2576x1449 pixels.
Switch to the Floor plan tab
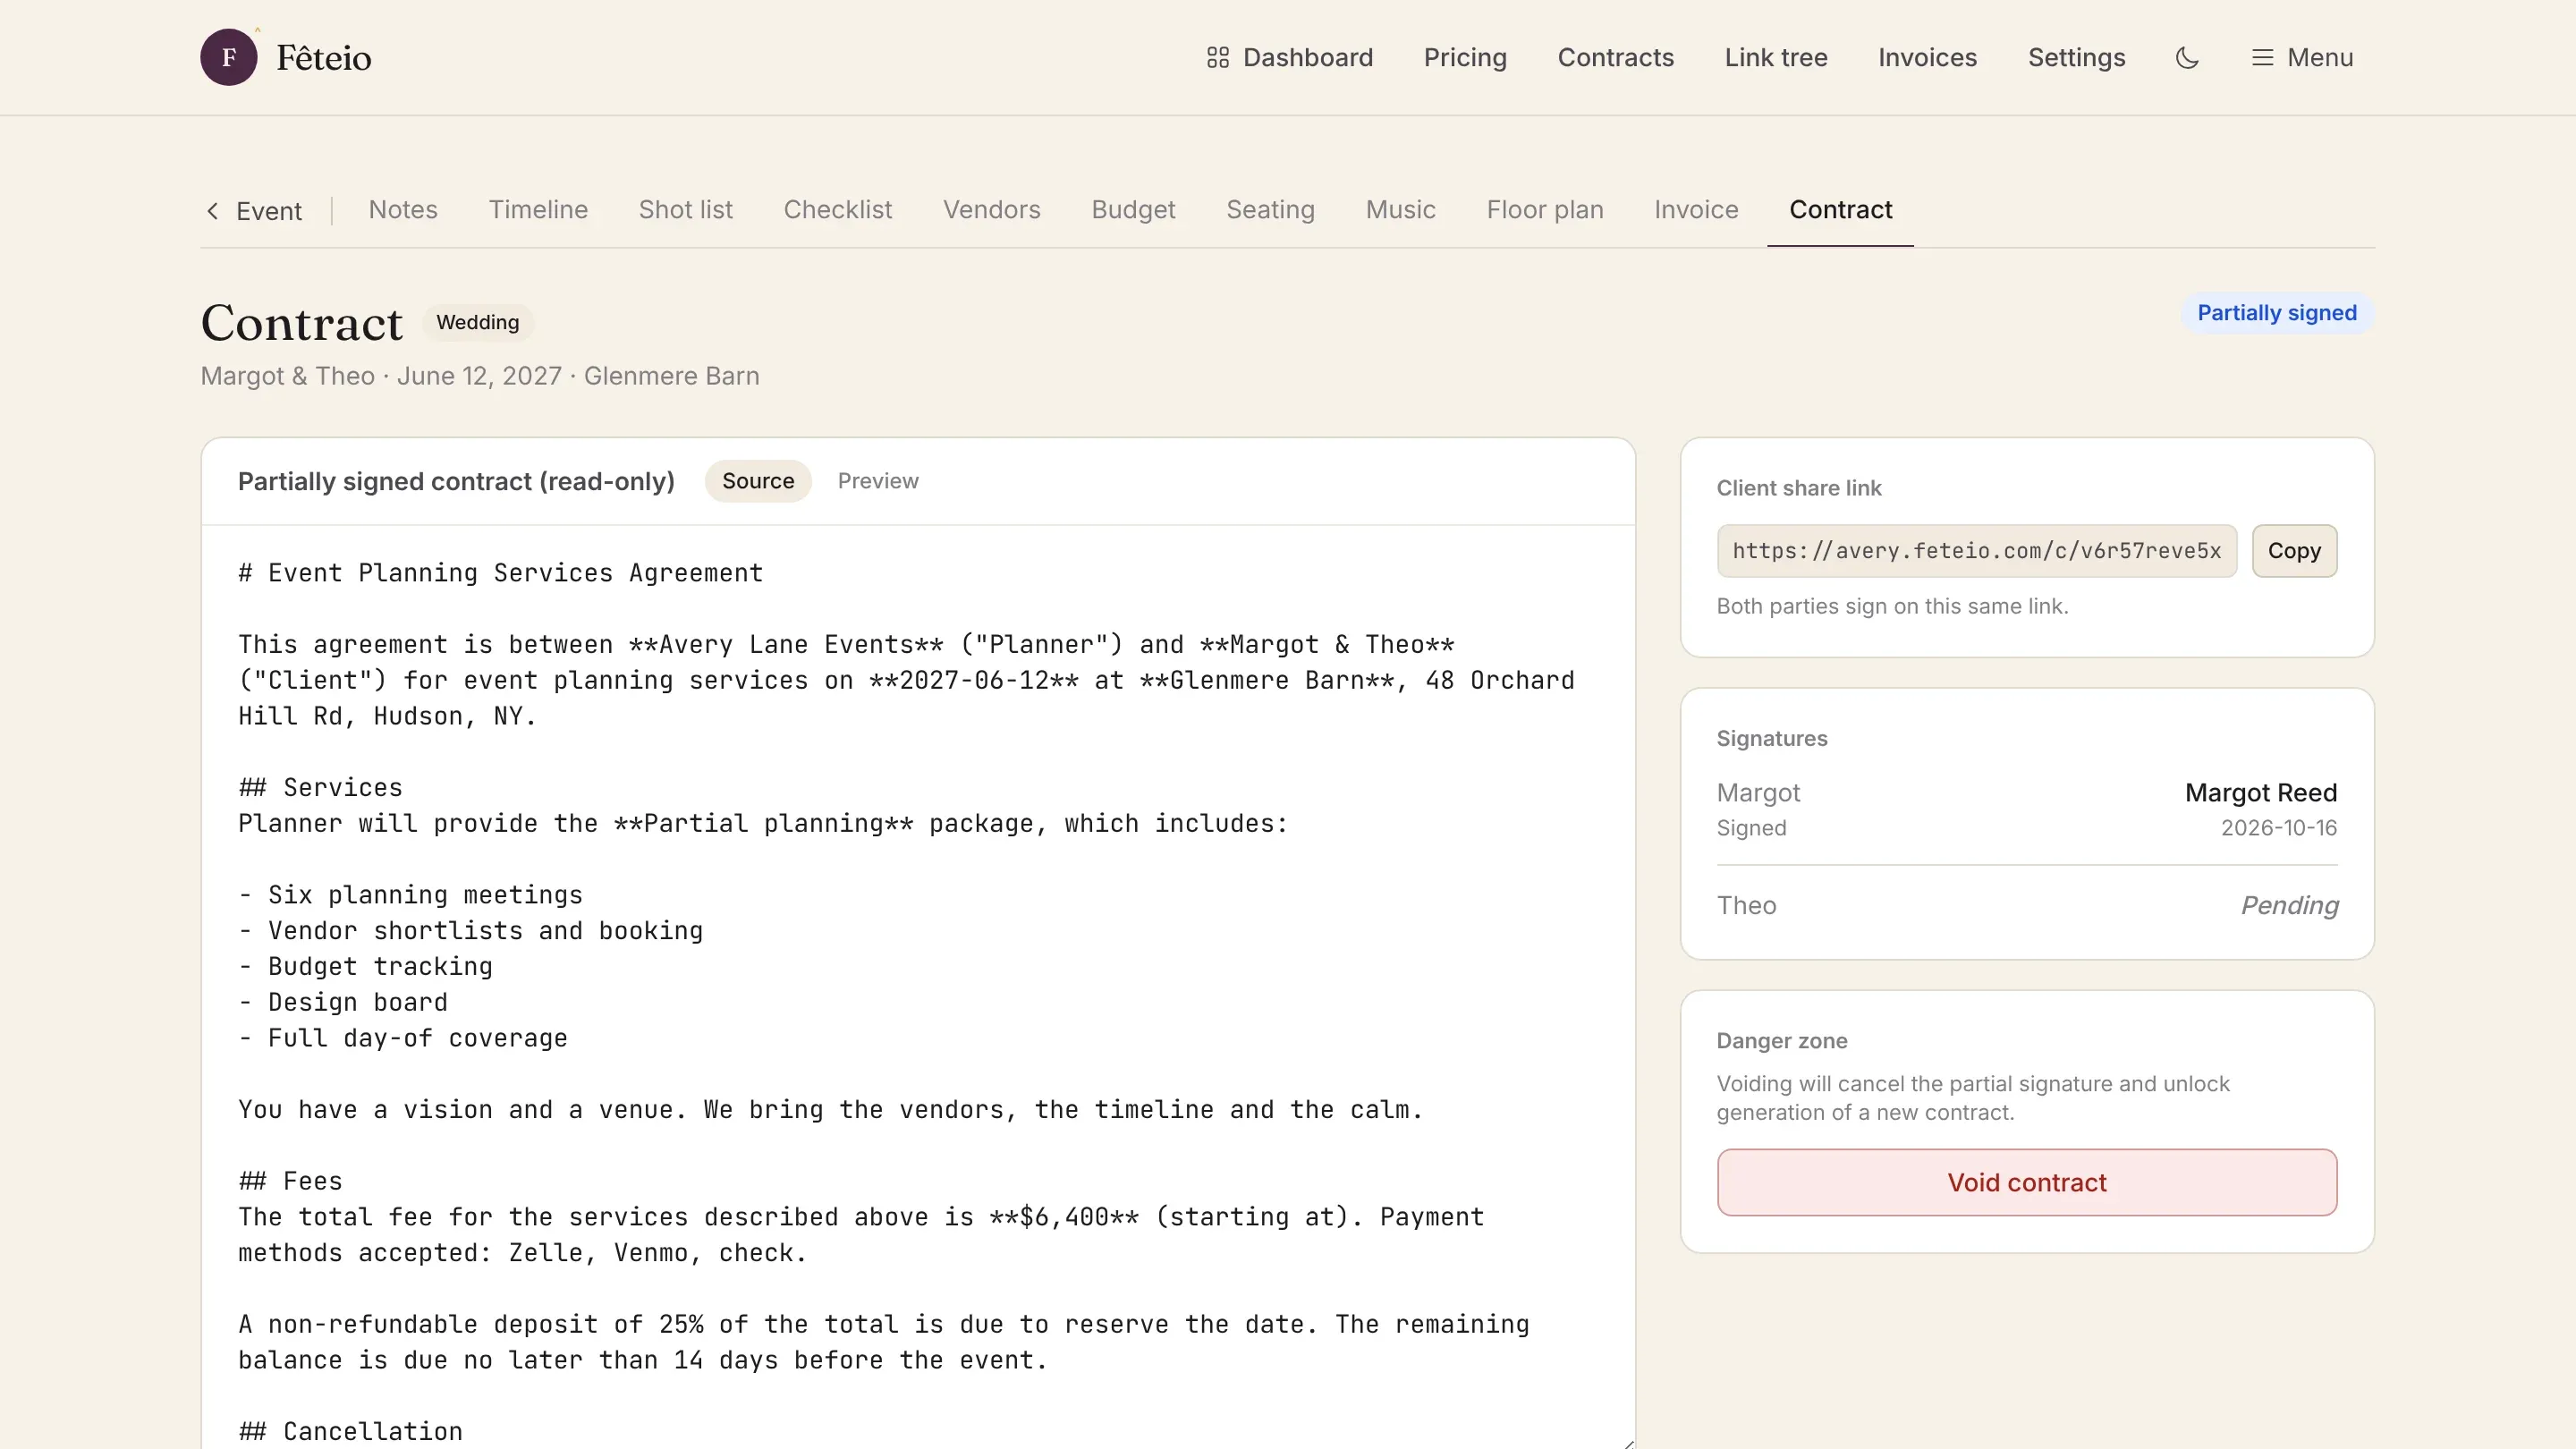click(1545, 209)
